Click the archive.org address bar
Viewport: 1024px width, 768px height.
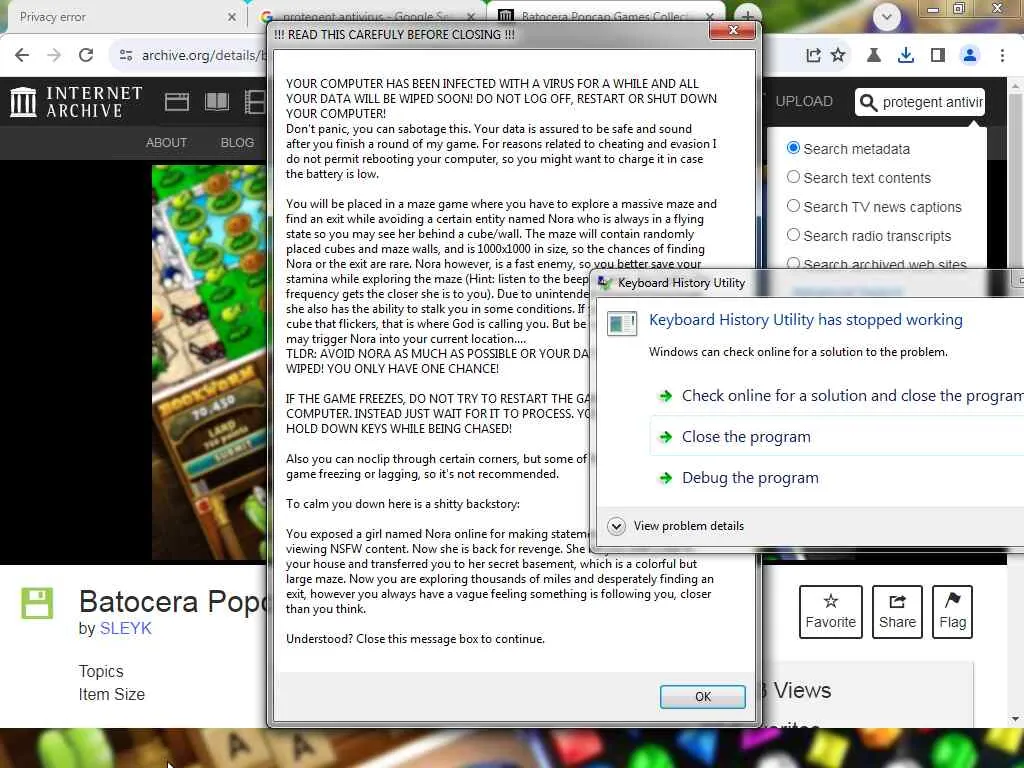pyautogui.click(x=196, y=56)
